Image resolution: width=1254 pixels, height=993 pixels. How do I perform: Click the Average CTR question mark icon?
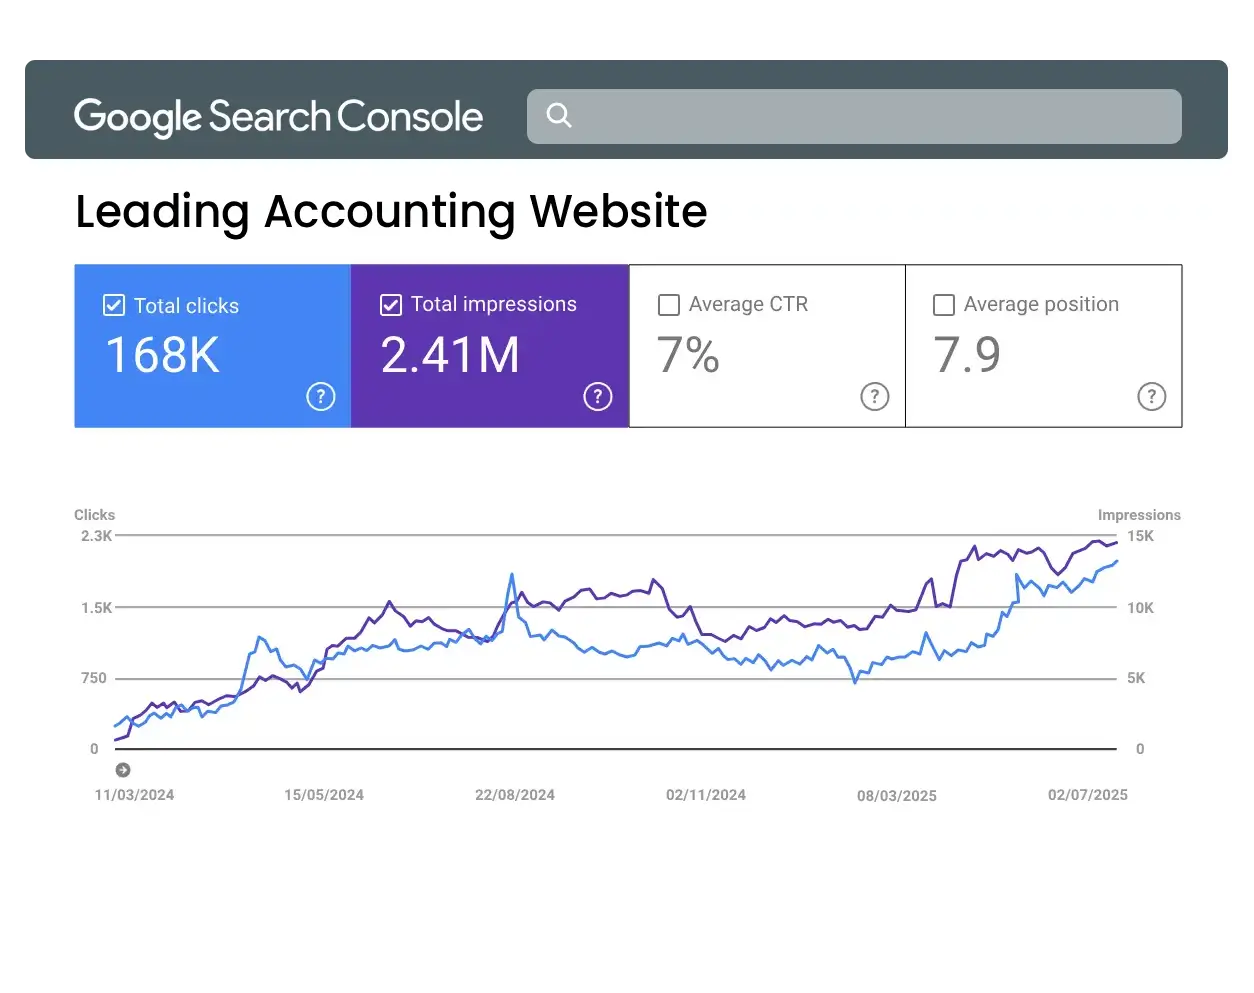[874, 396]
